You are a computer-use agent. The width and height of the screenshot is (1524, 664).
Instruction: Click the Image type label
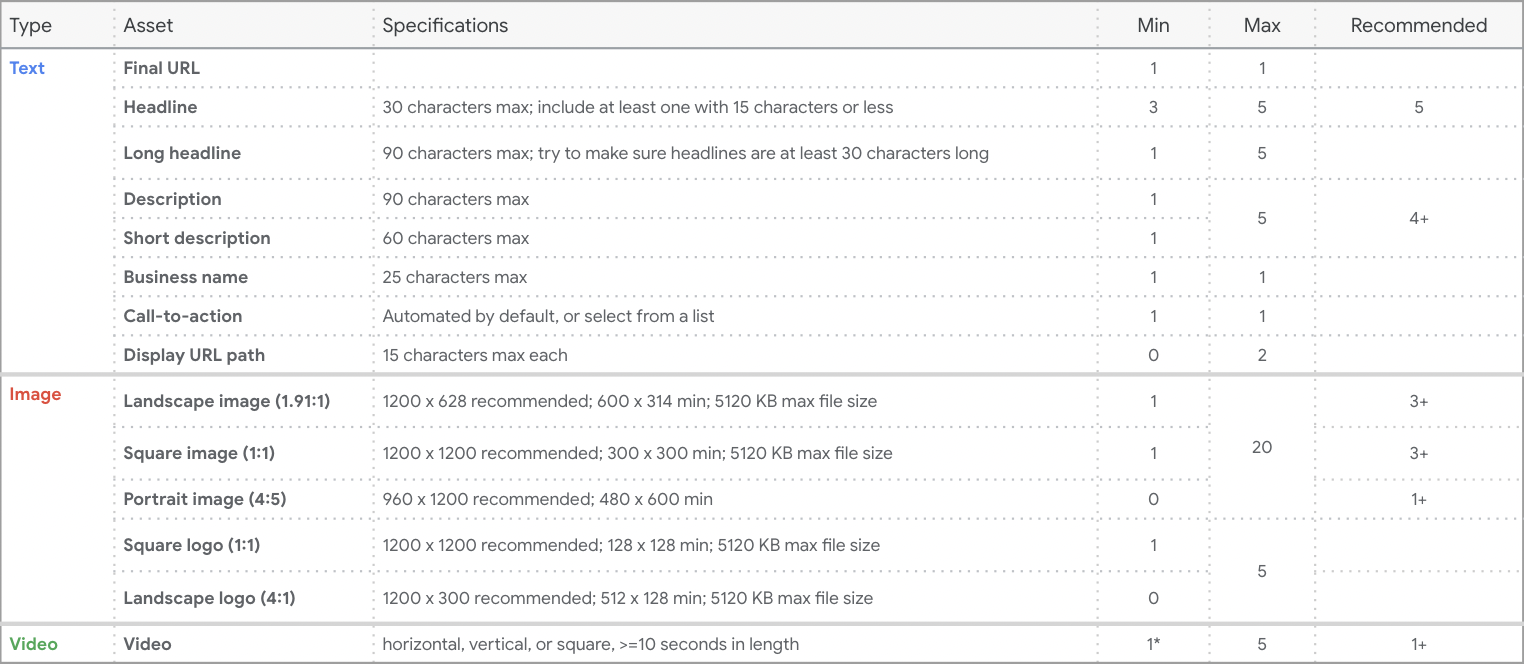(x=35, y=394)
